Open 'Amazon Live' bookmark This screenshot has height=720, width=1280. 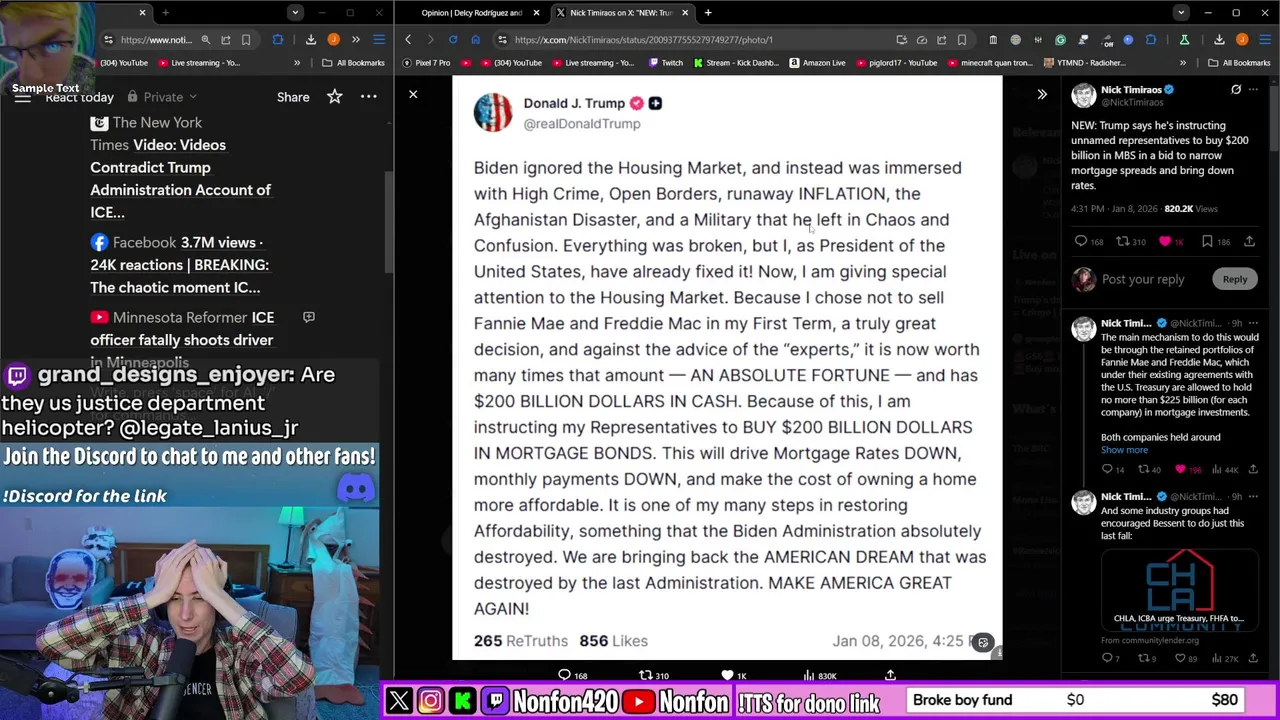click(817, 63)
